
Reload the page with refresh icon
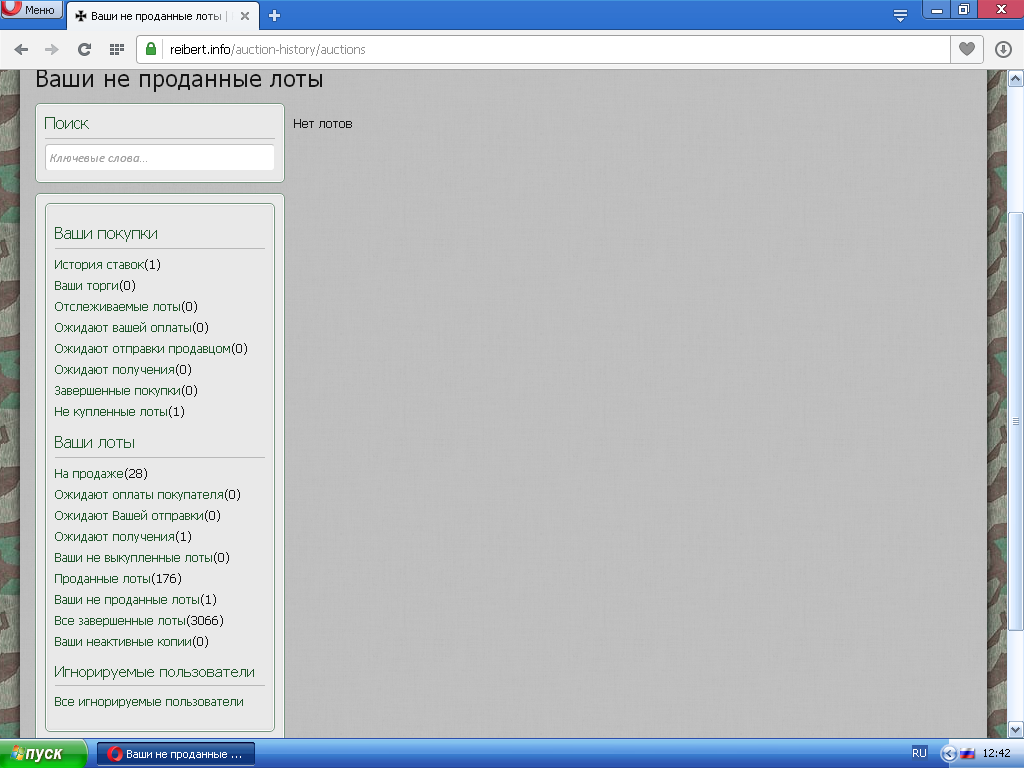[x=84, y=50]
